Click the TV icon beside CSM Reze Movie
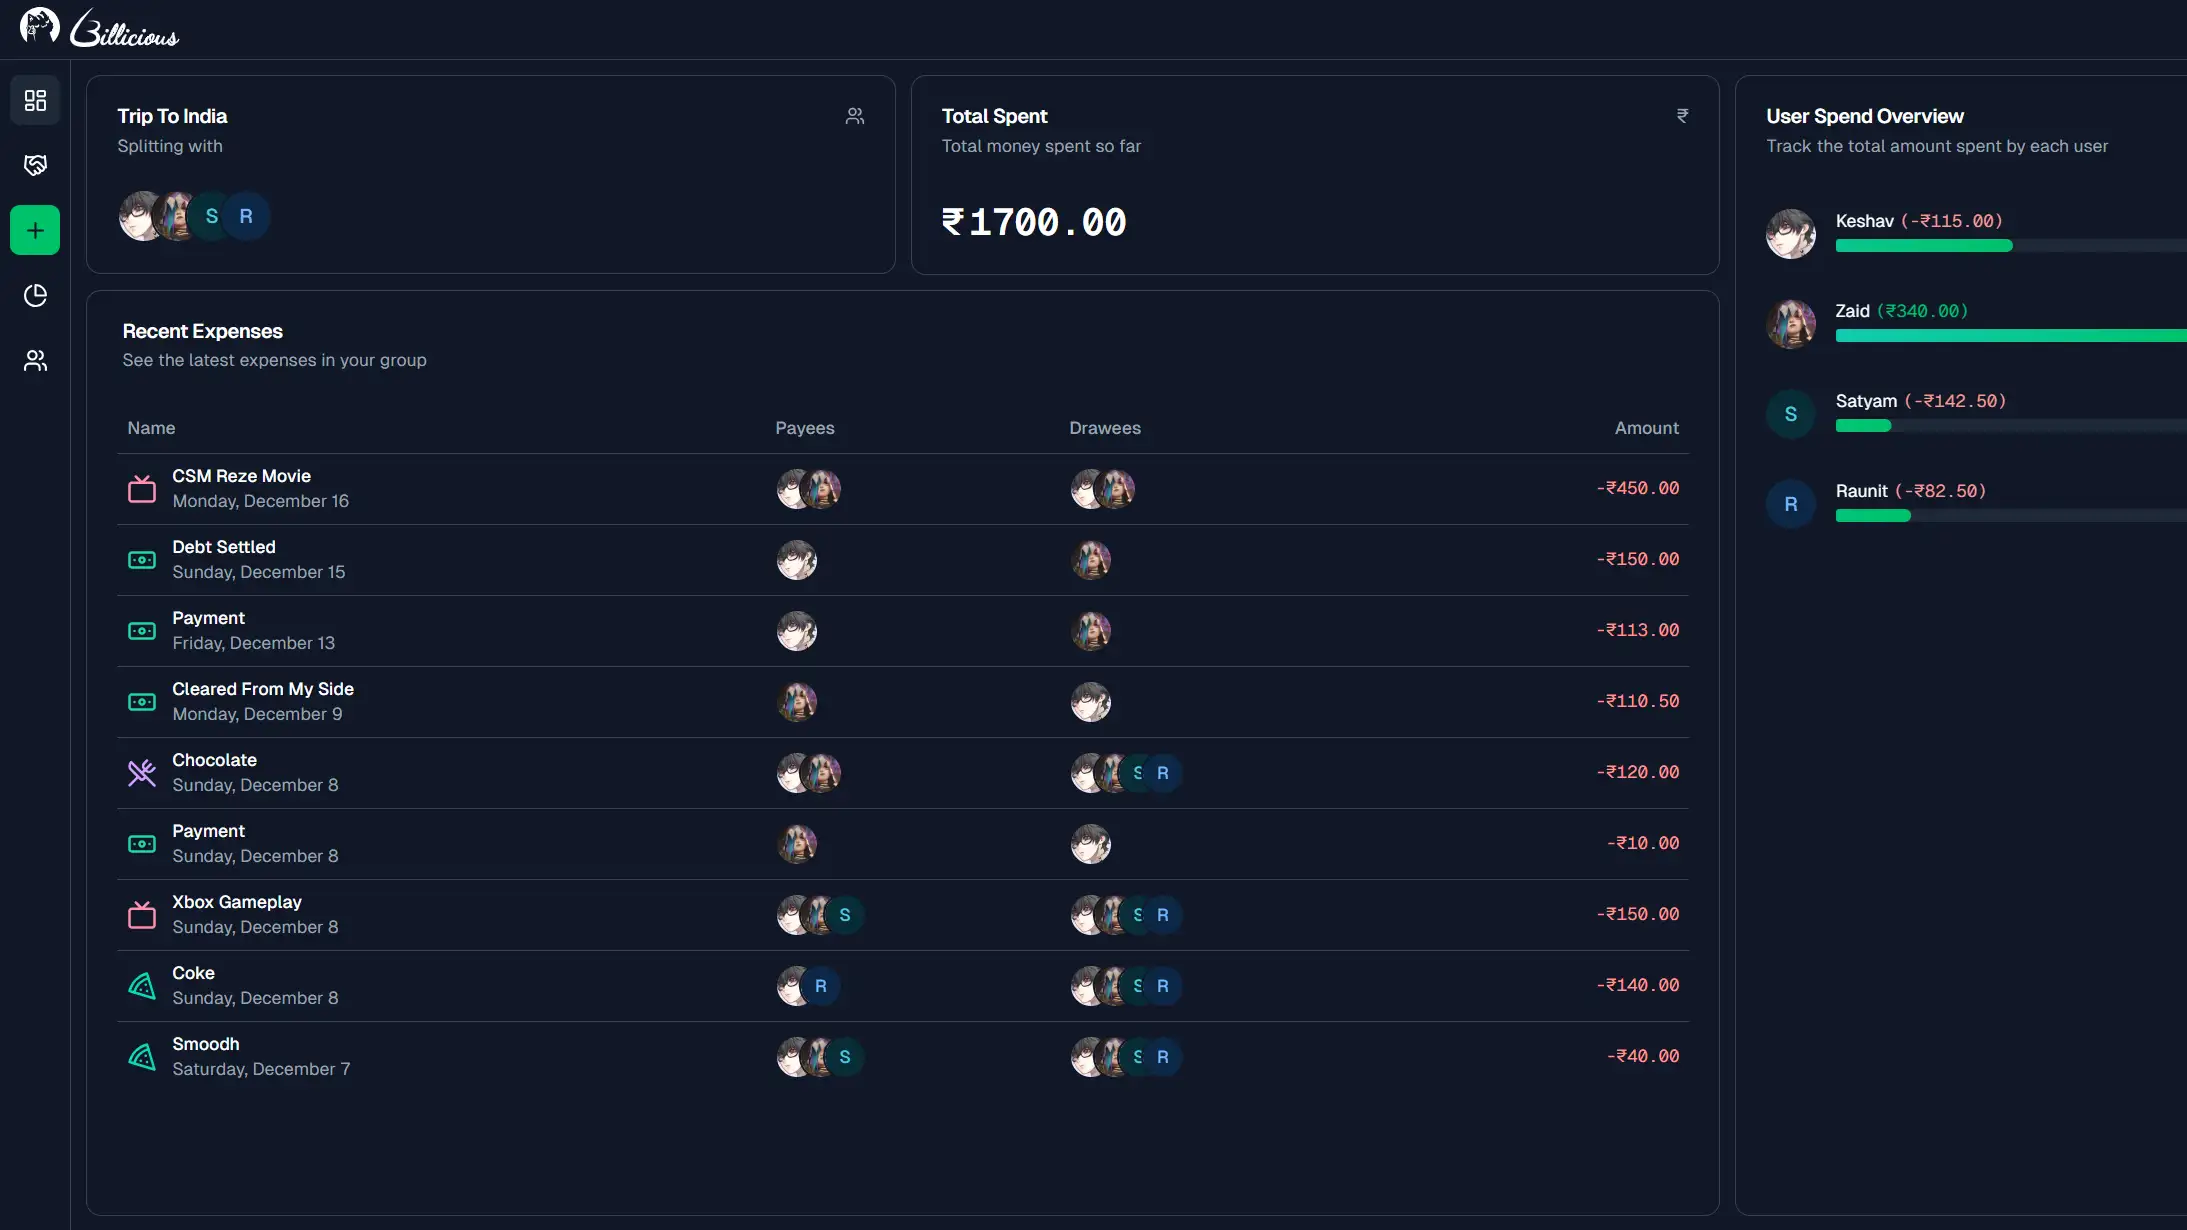 point(142,488)
